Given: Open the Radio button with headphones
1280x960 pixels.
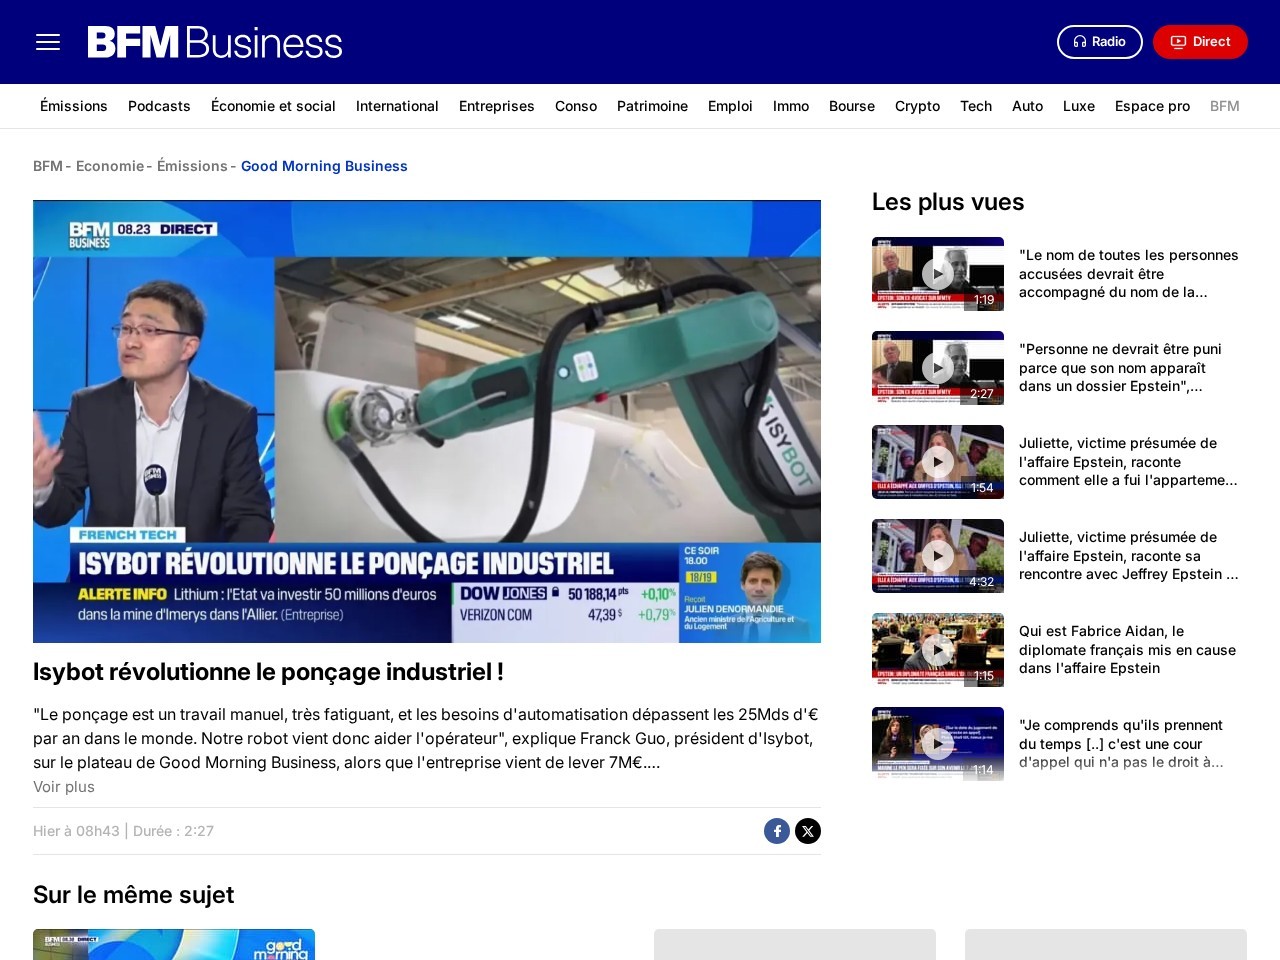Looking at the screenshot, I should point(1099,42).
